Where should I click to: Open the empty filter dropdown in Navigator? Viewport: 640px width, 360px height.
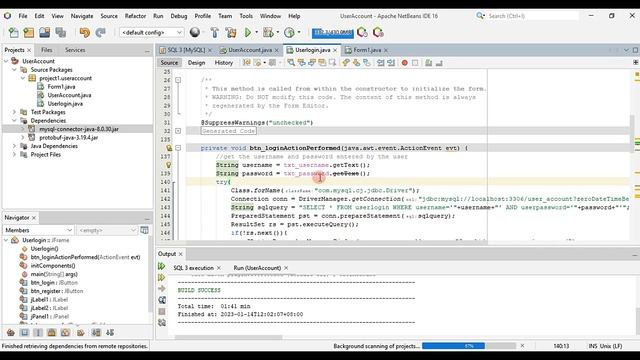point(107,230)
